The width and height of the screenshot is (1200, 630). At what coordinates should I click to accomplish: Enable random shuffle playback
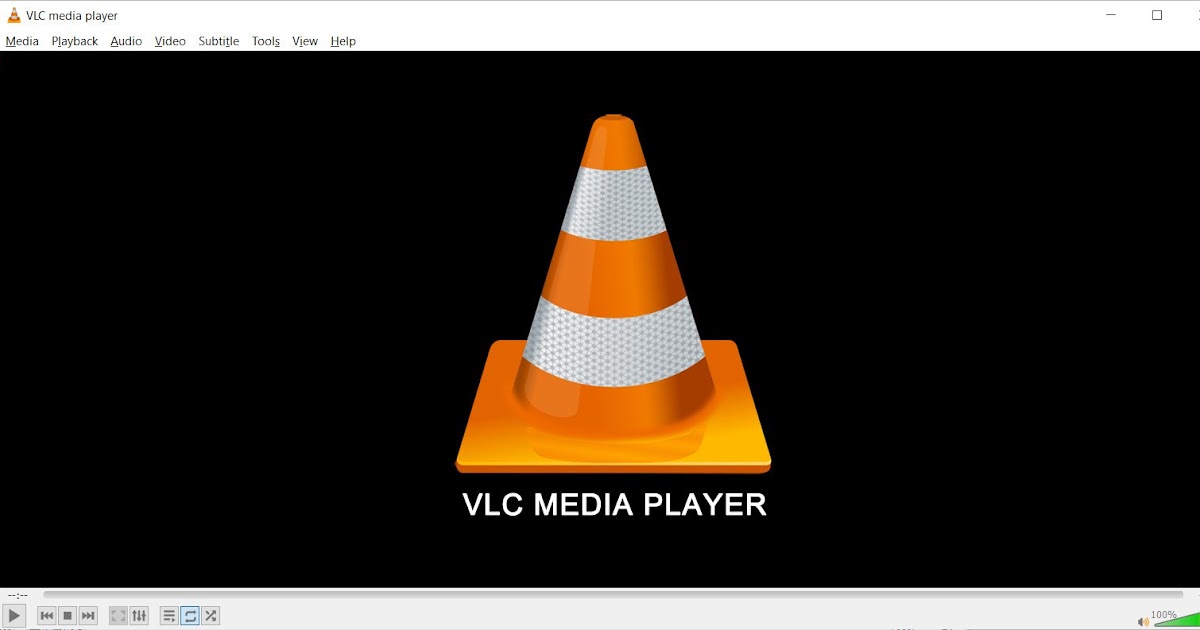pyautogui.click(x=210, y=615)
